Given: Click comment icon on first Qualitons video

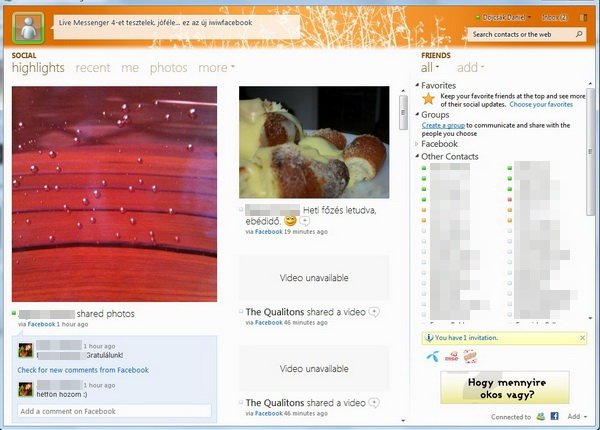Looking at the screenshot, I should pyautogui.click(x=374, y=312).
